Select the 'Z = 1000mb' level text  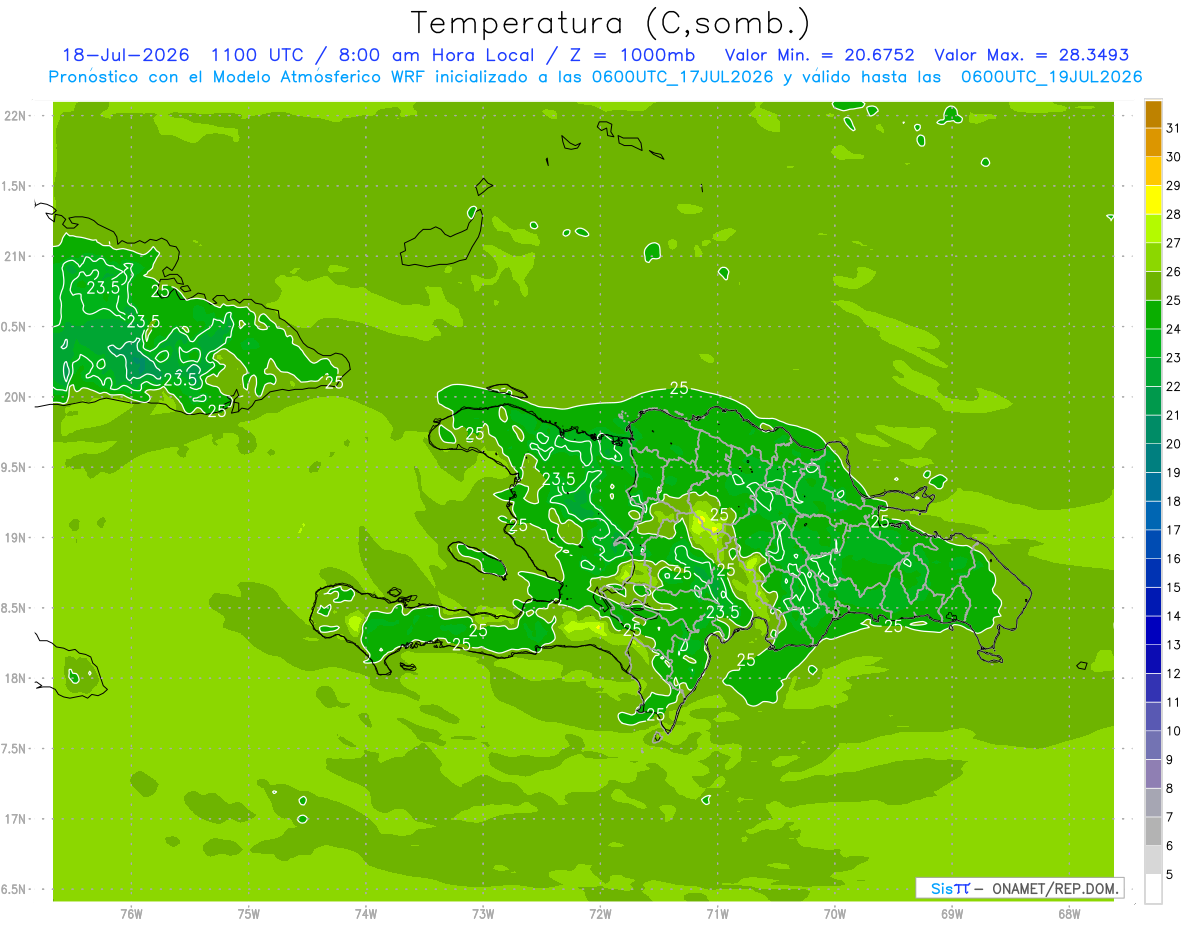(x=632, y=55)
